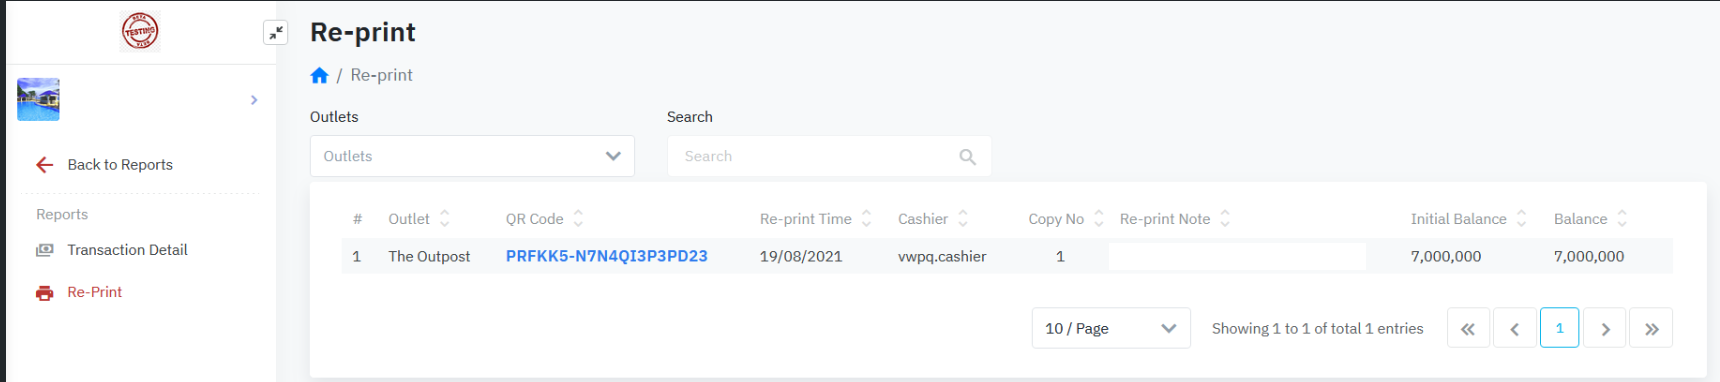
Task: Click the red Re-Print printer icon
Action: pyautogui.click(x=45, y=293)
